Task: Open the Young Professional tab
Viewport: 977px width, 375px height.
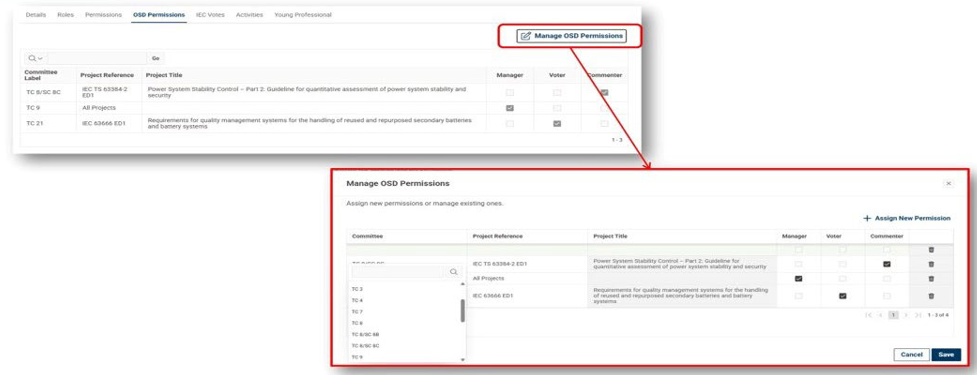Action: [303, 14]
